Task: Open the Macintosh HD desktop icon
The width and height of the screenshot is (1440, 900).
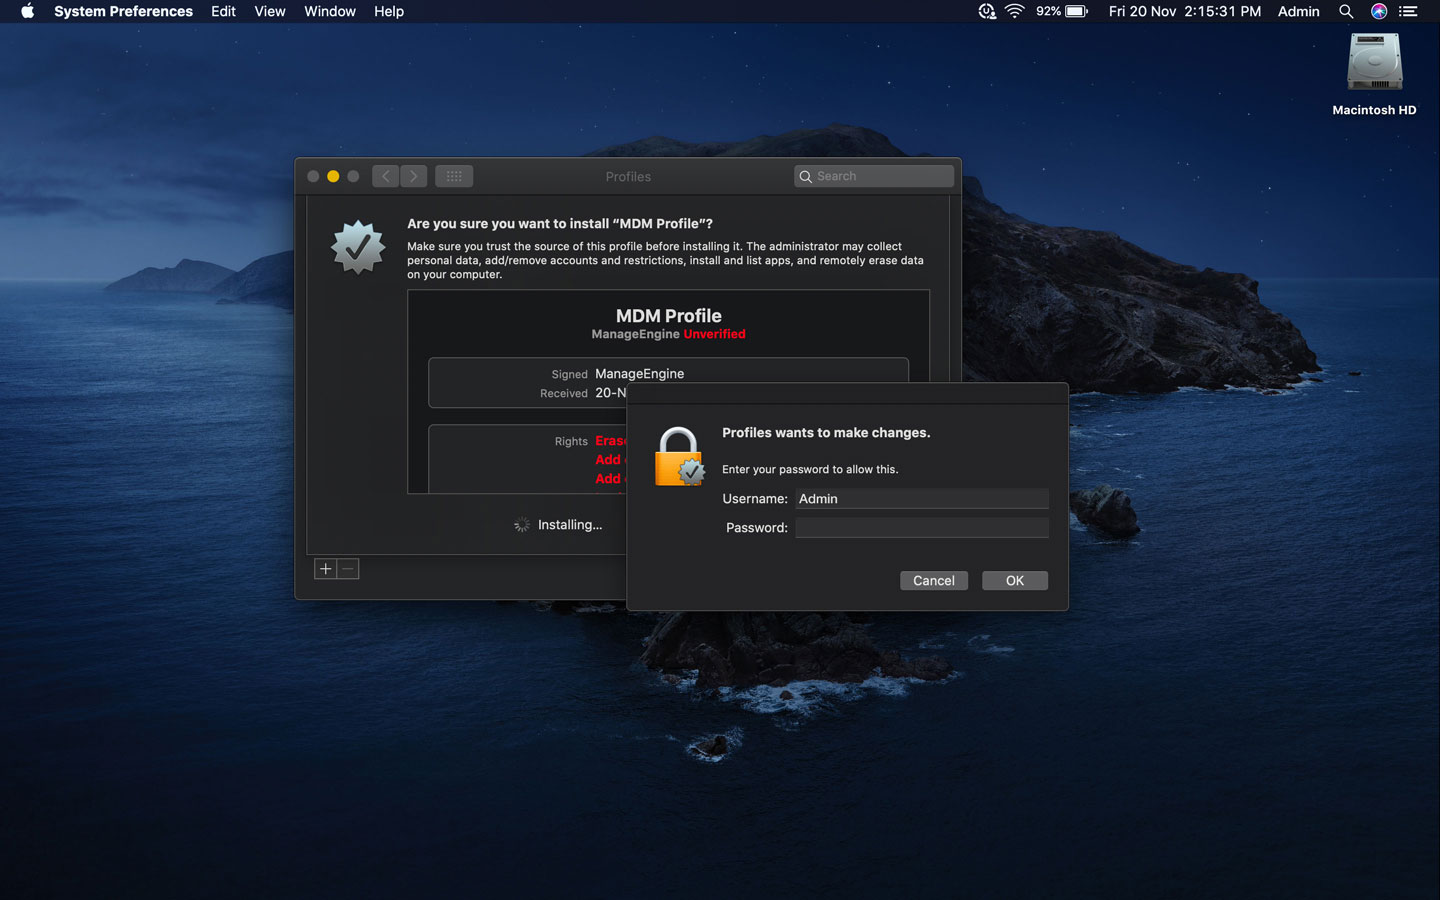Action: pyautogui.click(x=1374, y=62)
